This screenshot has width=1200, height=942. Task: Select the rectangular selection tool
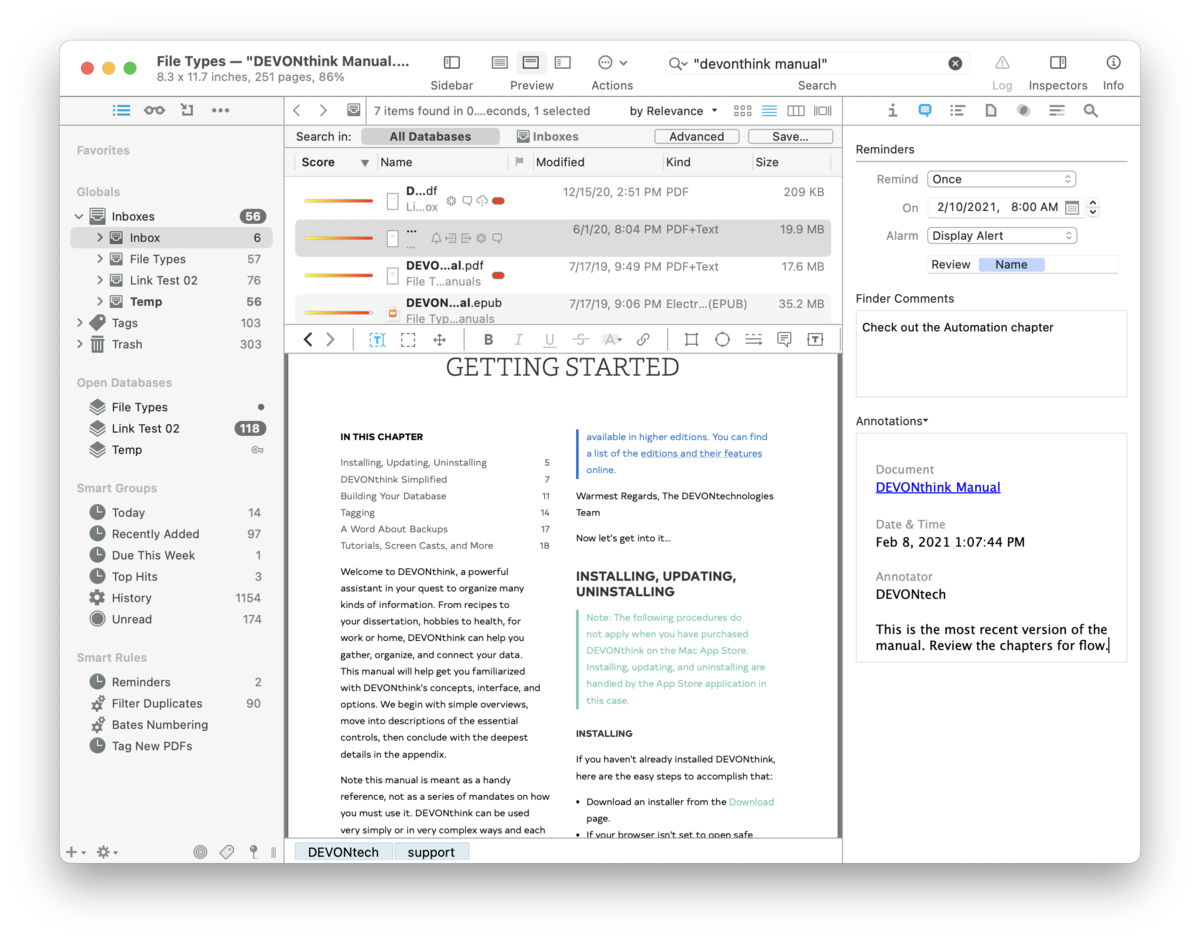(408, 340)
